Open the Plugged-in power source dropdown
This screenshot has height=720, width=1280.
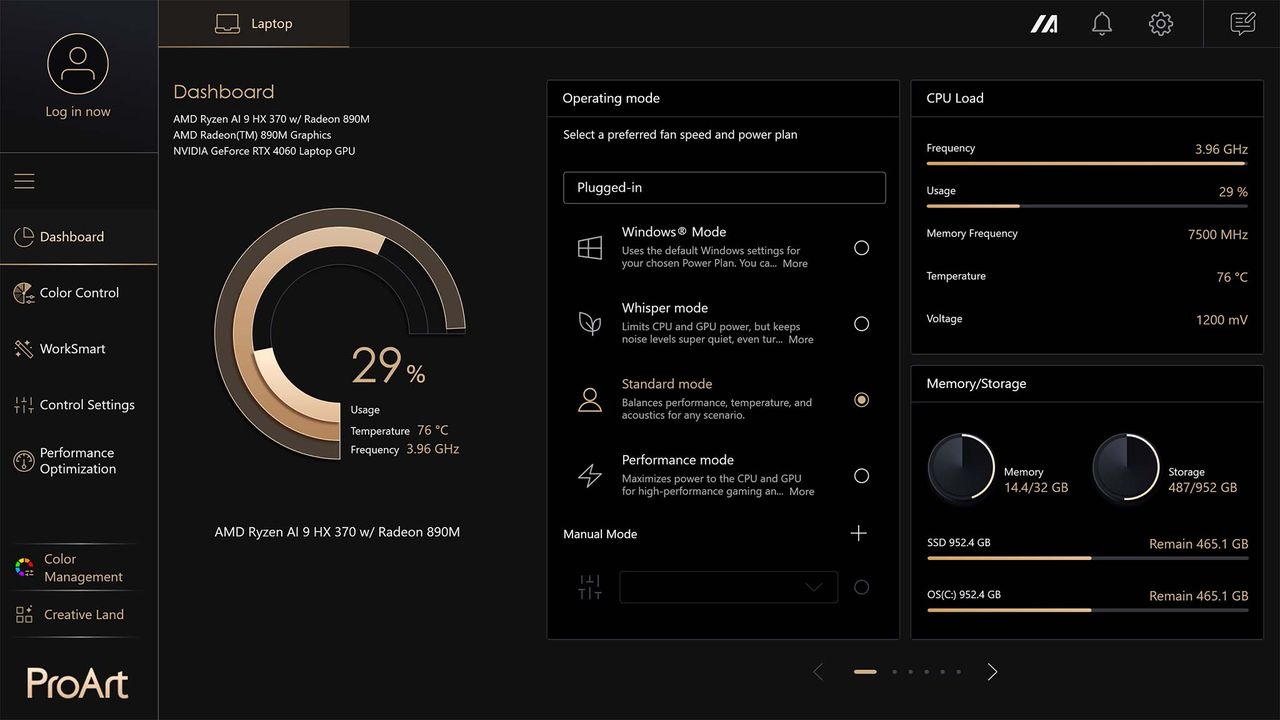pos(724,188)
